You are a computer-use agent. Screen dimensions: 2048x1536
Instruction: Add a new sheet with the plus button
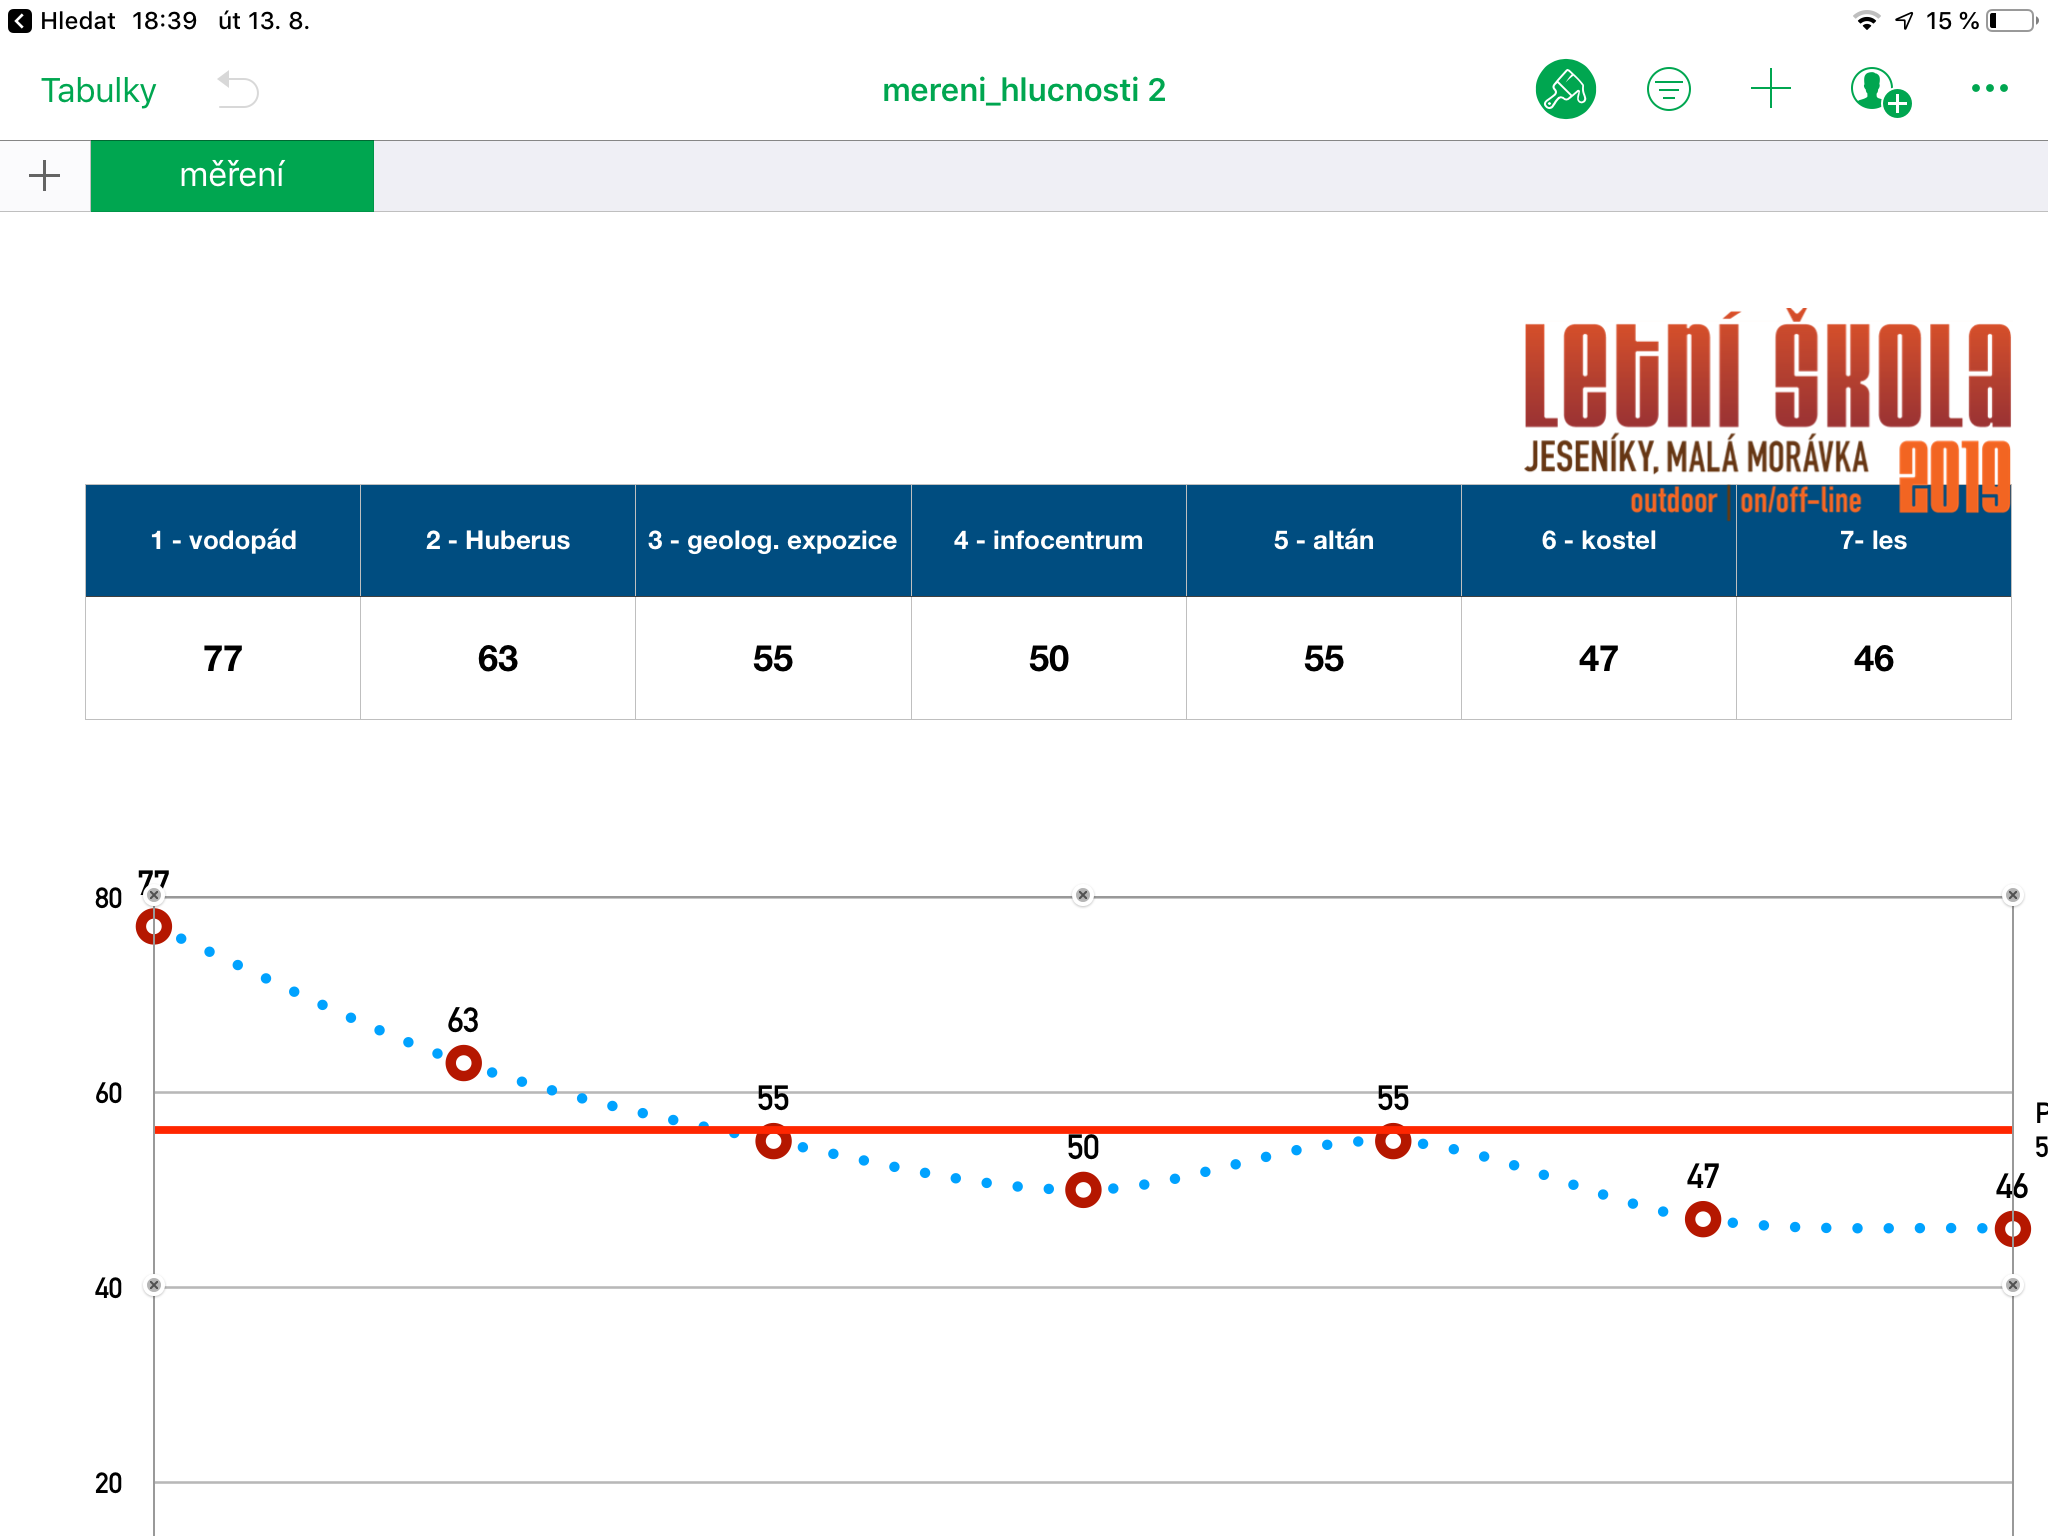(44, 176)
